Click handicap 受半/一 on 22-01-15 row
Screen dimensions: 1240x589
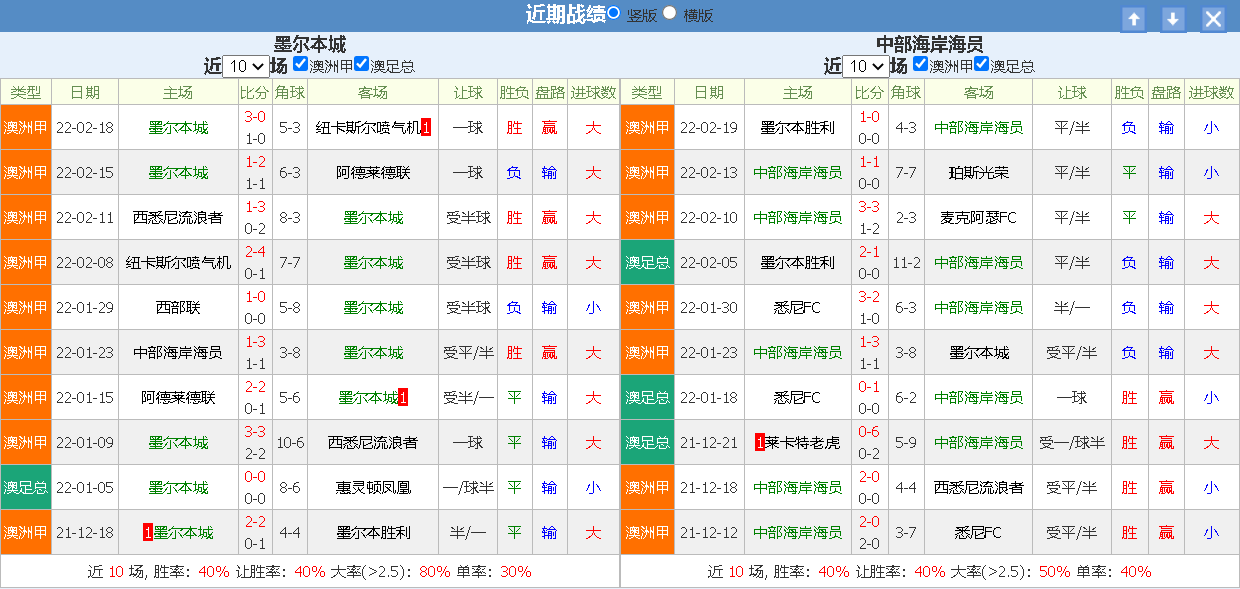pos(468,398)
